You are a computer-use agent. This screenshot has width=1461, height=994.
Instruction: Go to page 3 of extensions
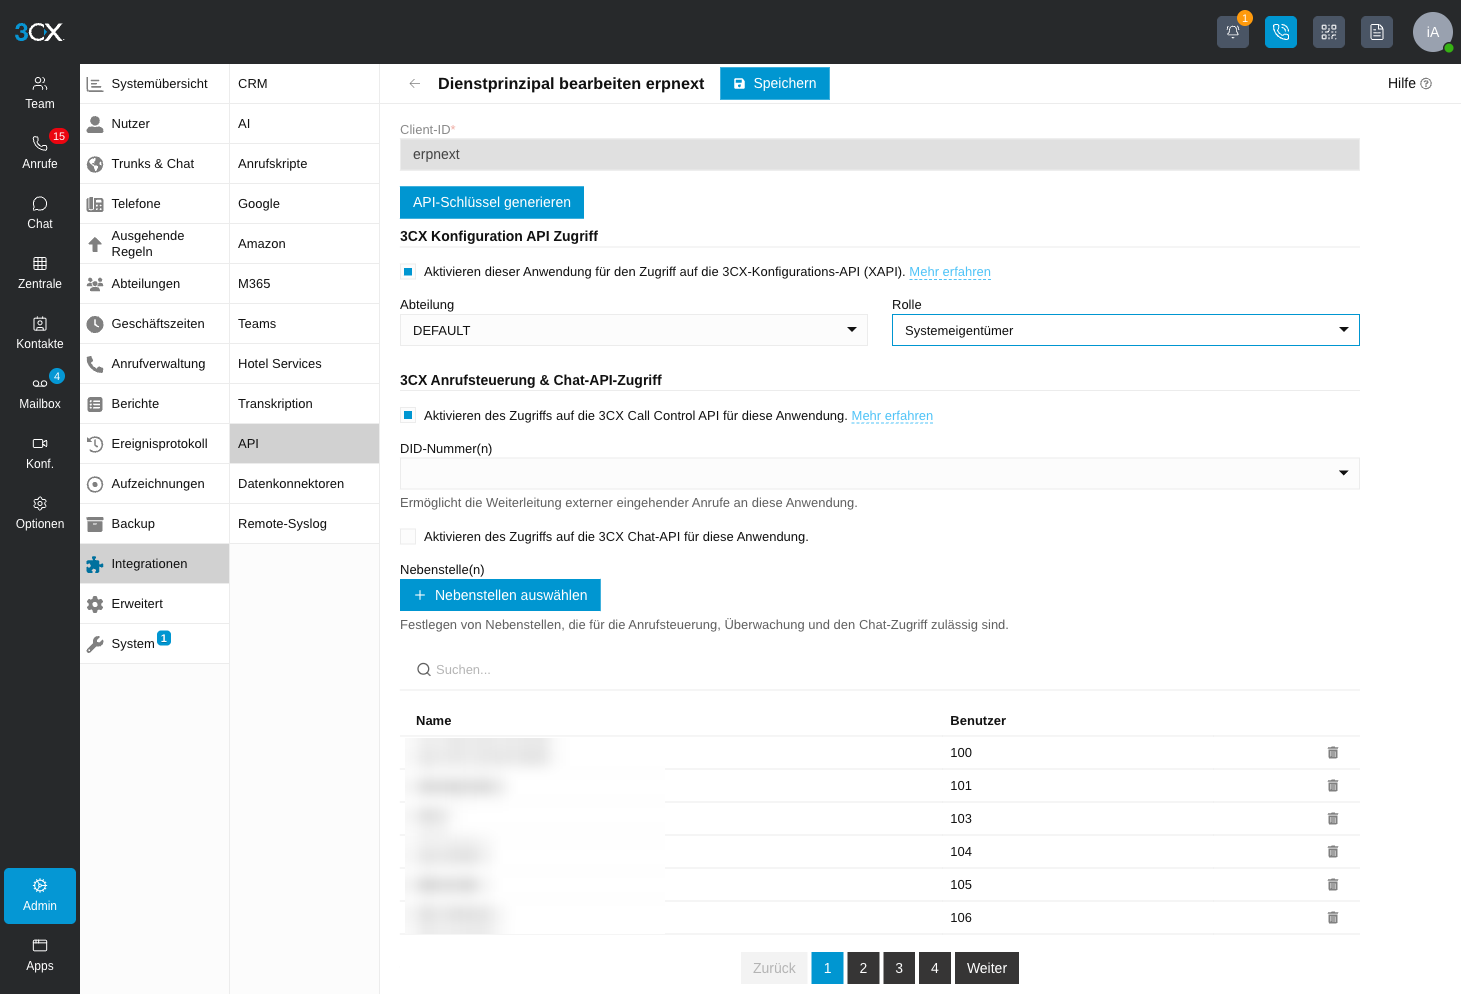click(x=899, y=968)
